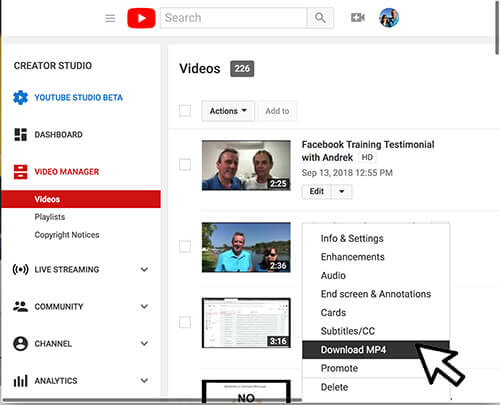Open Copyright Notices
This screenshot has height=405, width=500.
coord(67,235)
